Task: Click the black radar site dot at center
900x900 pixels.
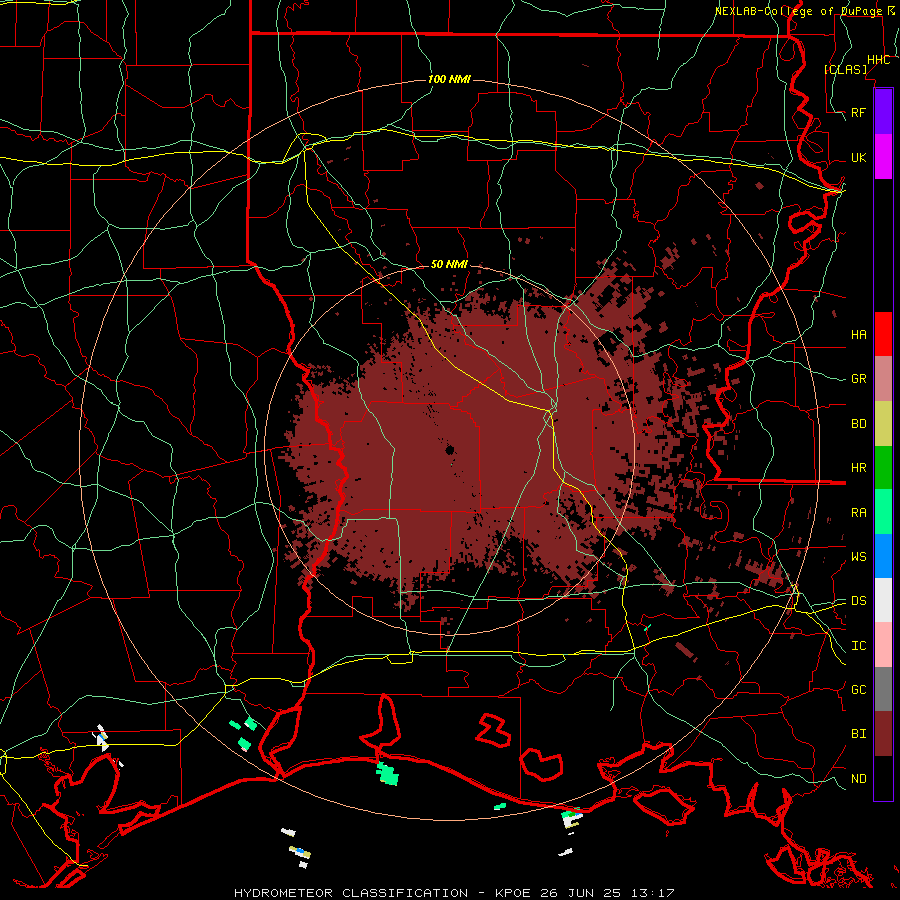Action: pos(450,449)
